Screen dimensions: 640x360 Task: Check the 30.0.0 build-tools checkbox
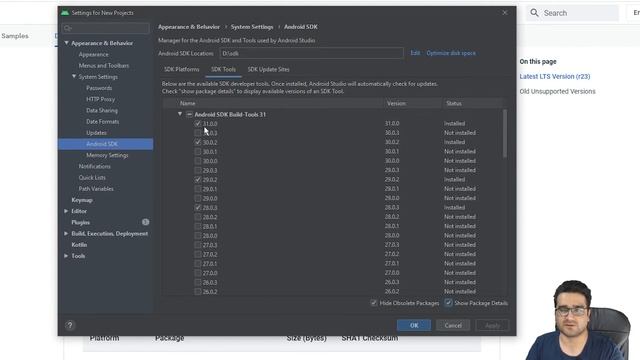[x=198, y=161]
